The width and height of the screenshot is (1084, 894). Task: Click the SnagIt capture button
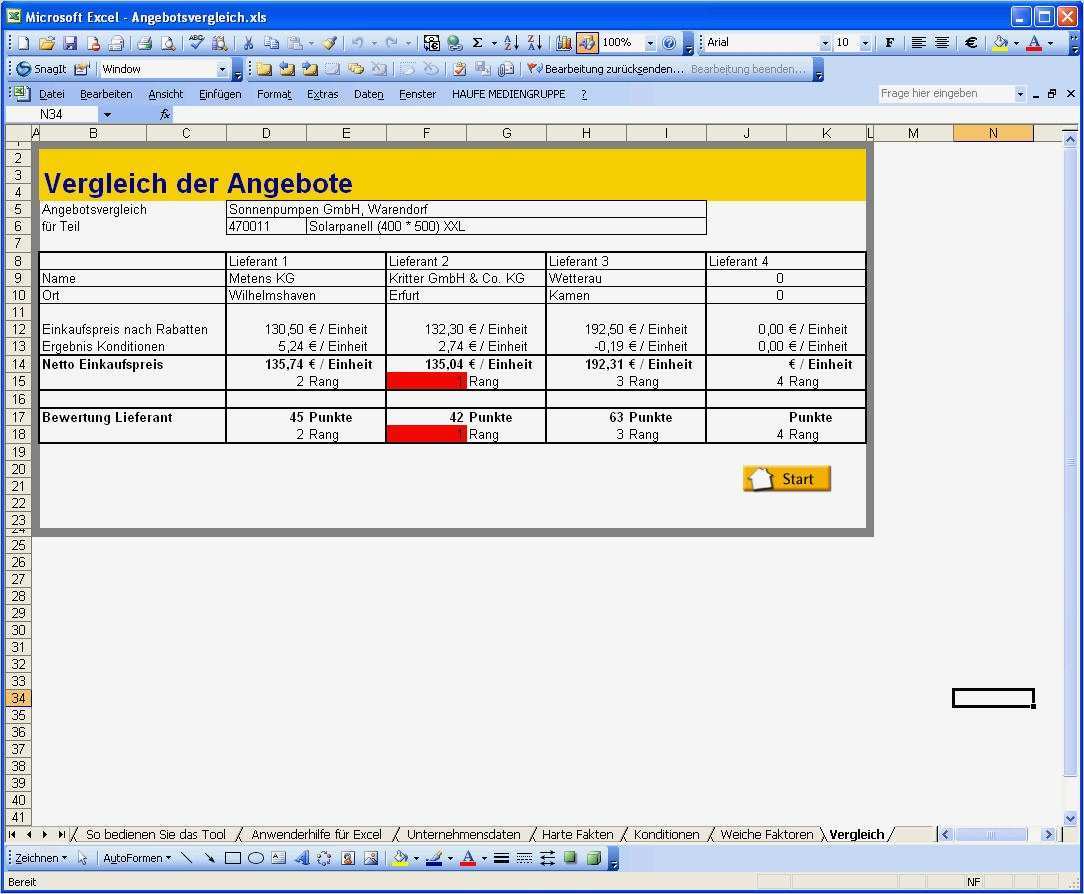click(42, 69)
